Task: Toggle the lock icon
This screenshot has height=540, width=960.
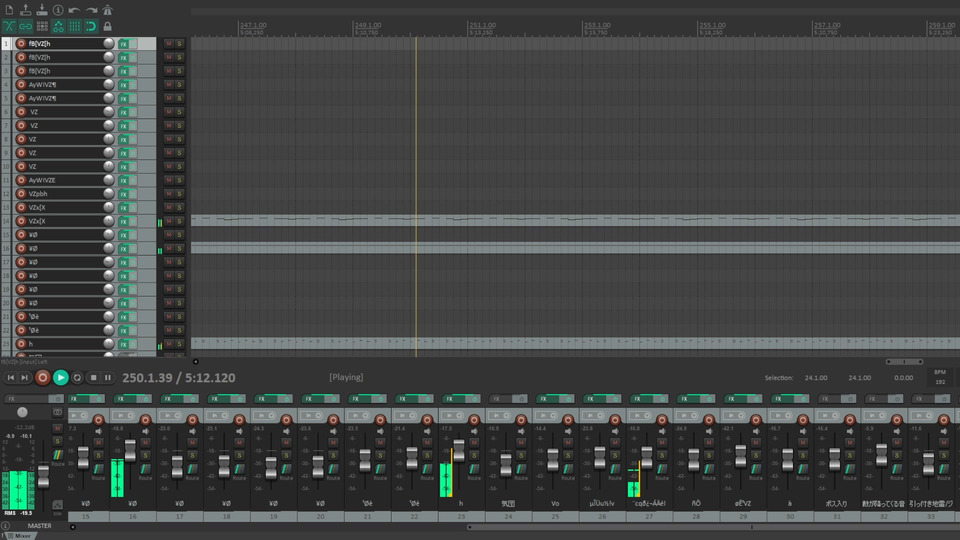Action: point(108,26)
